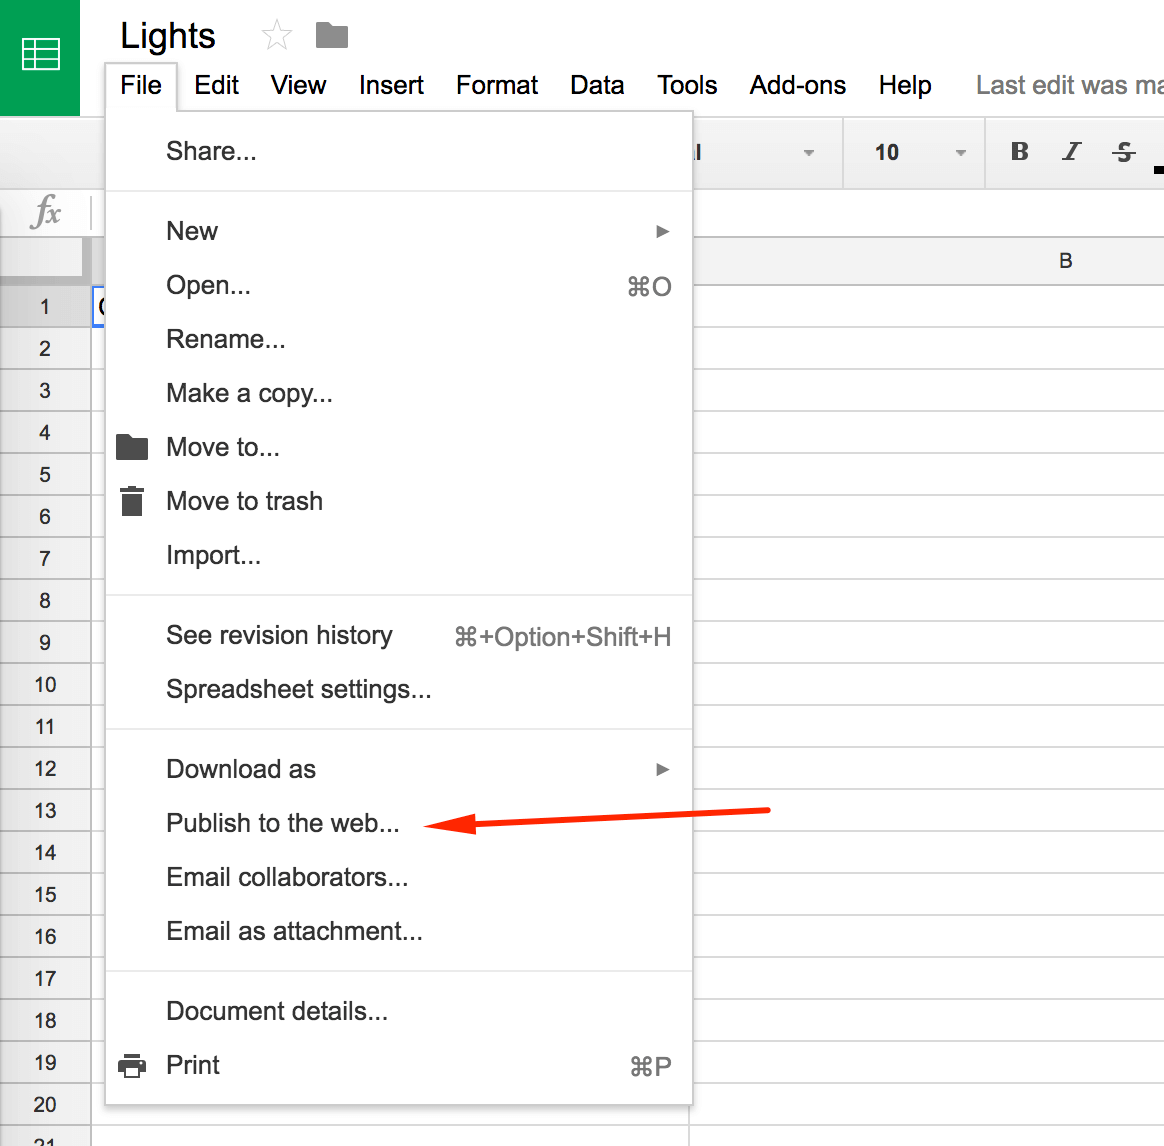This screenshot has height=1146, width=1164.
Task: Open the Add-ons menu
Action: (797, 85)
